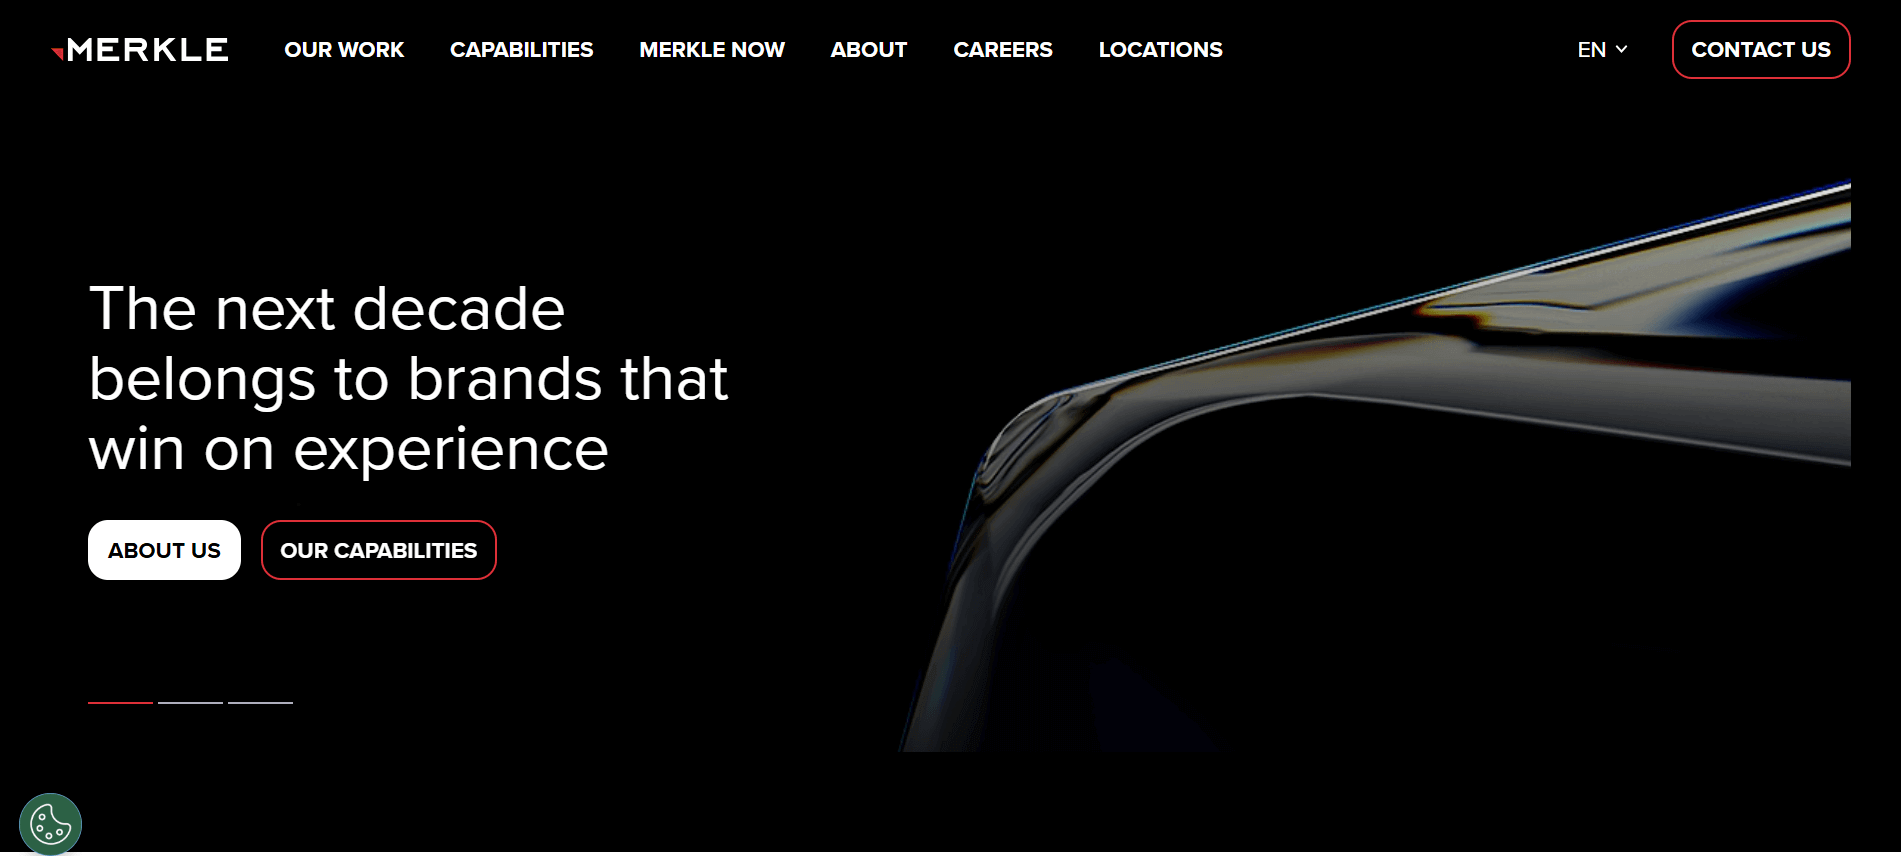1901x856 pixels.
Task: Jump to the third slide indicator
Action: point(260,703)
